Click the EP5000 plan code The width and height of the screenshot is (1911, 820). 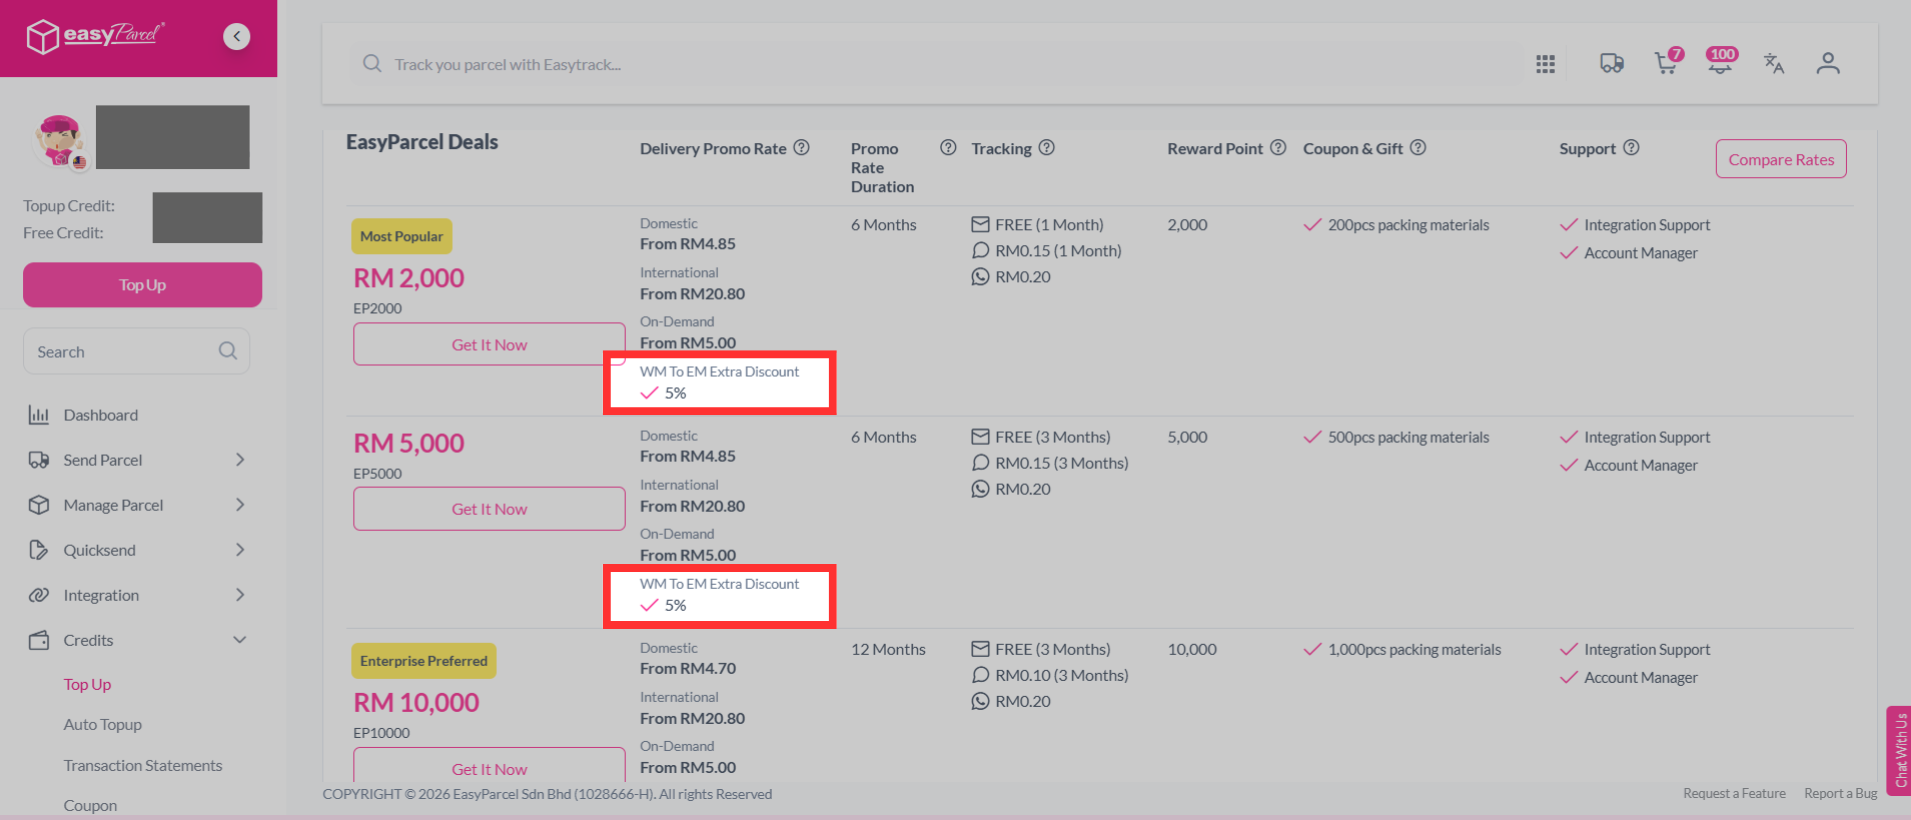pyautogui.click(x=377, y=473)
